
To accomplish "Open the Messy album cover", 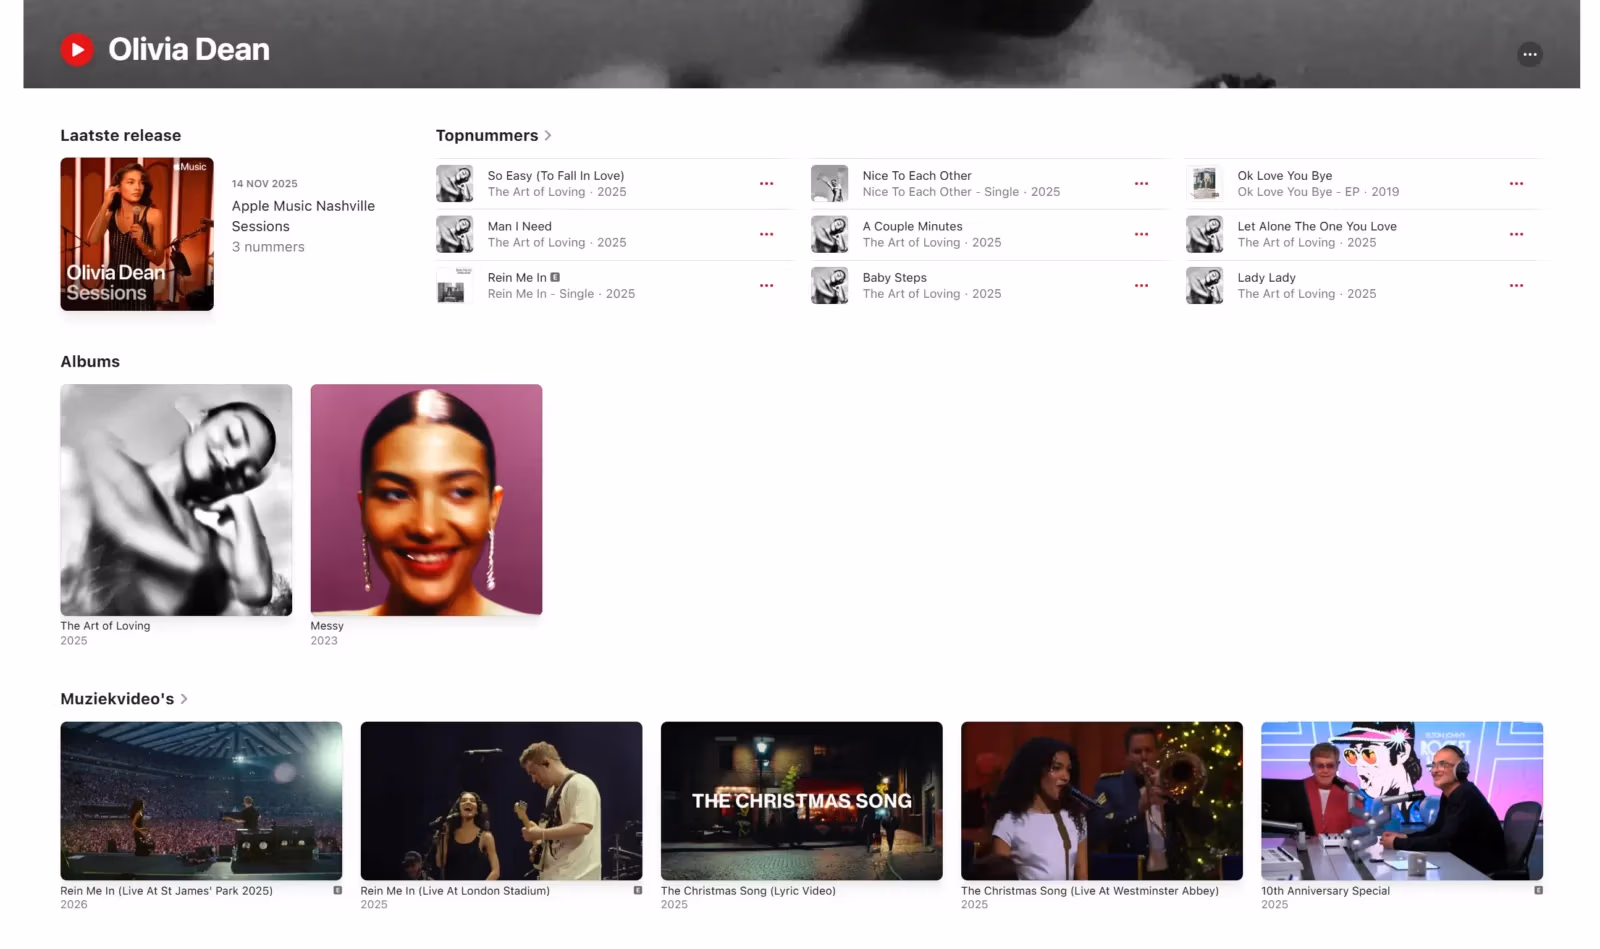I will click(x=426, y=500).
